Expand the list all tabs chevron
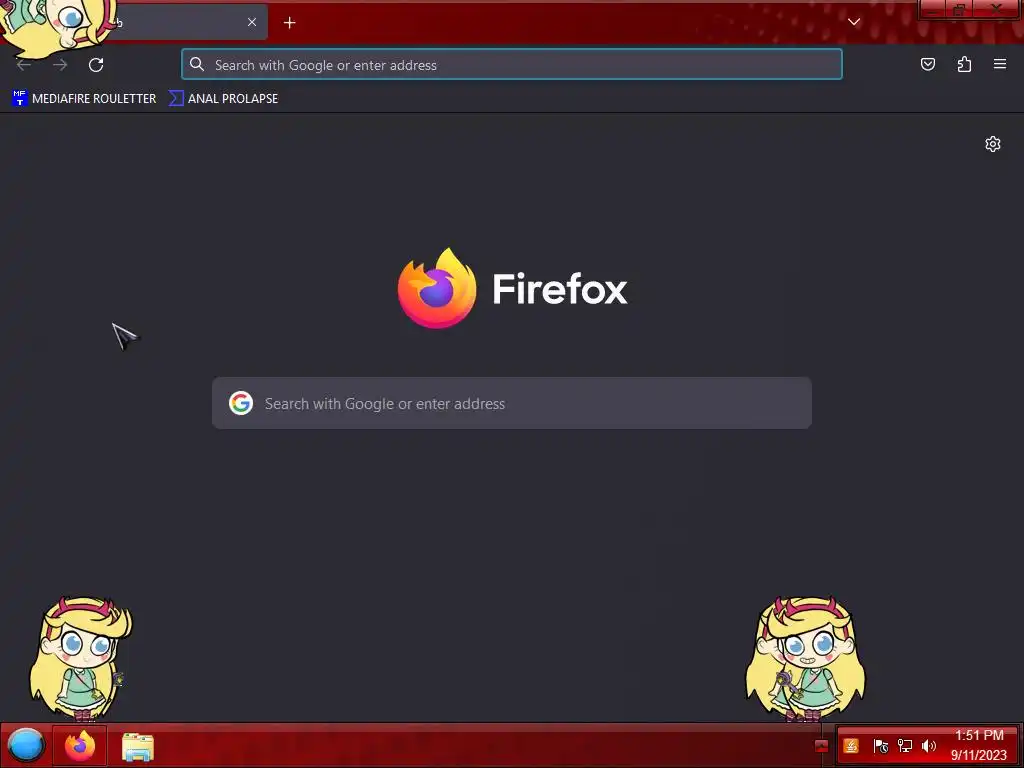This screenshot has height=768, width=1024. click(854, 22)
